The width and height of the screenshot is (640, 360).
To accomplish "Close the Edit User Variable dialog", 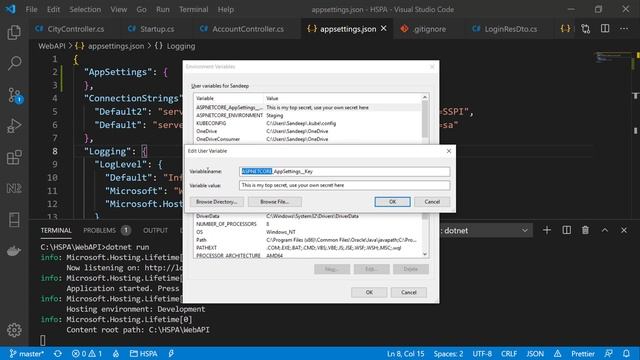I will coord(449,151).
